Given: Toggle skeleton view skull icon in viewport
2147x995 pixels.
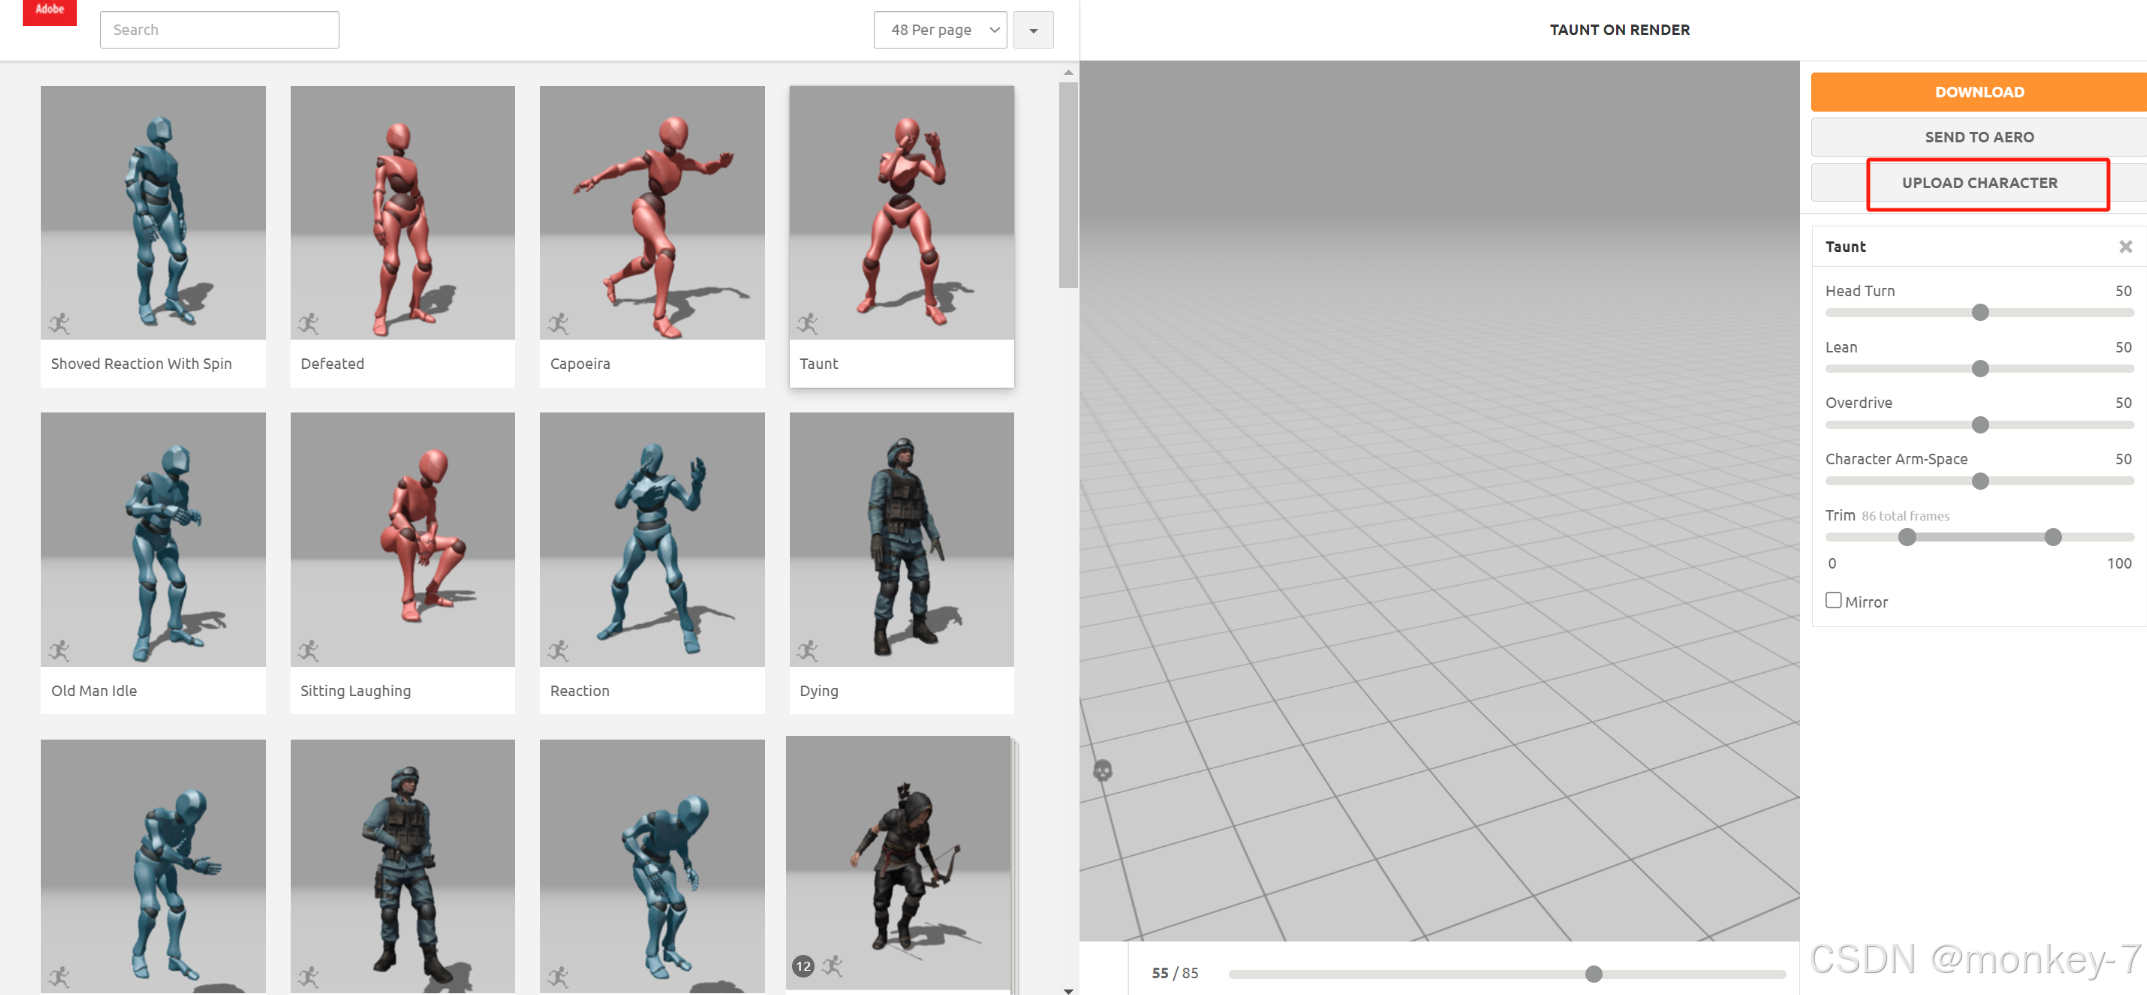Looking at the screenshot, I should pyautogui.click(x=1103, y=771).
